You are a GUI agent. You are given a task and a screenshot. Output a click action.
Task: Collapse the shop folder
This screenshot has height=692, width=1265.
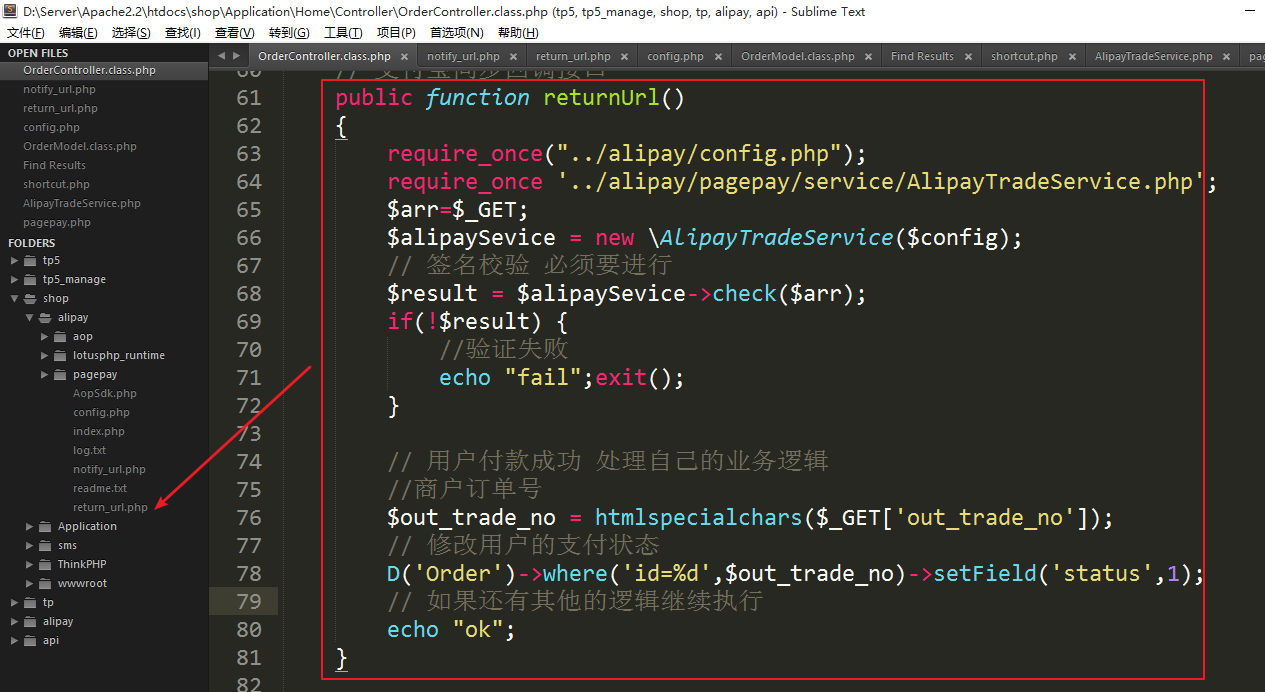point(14,298)
